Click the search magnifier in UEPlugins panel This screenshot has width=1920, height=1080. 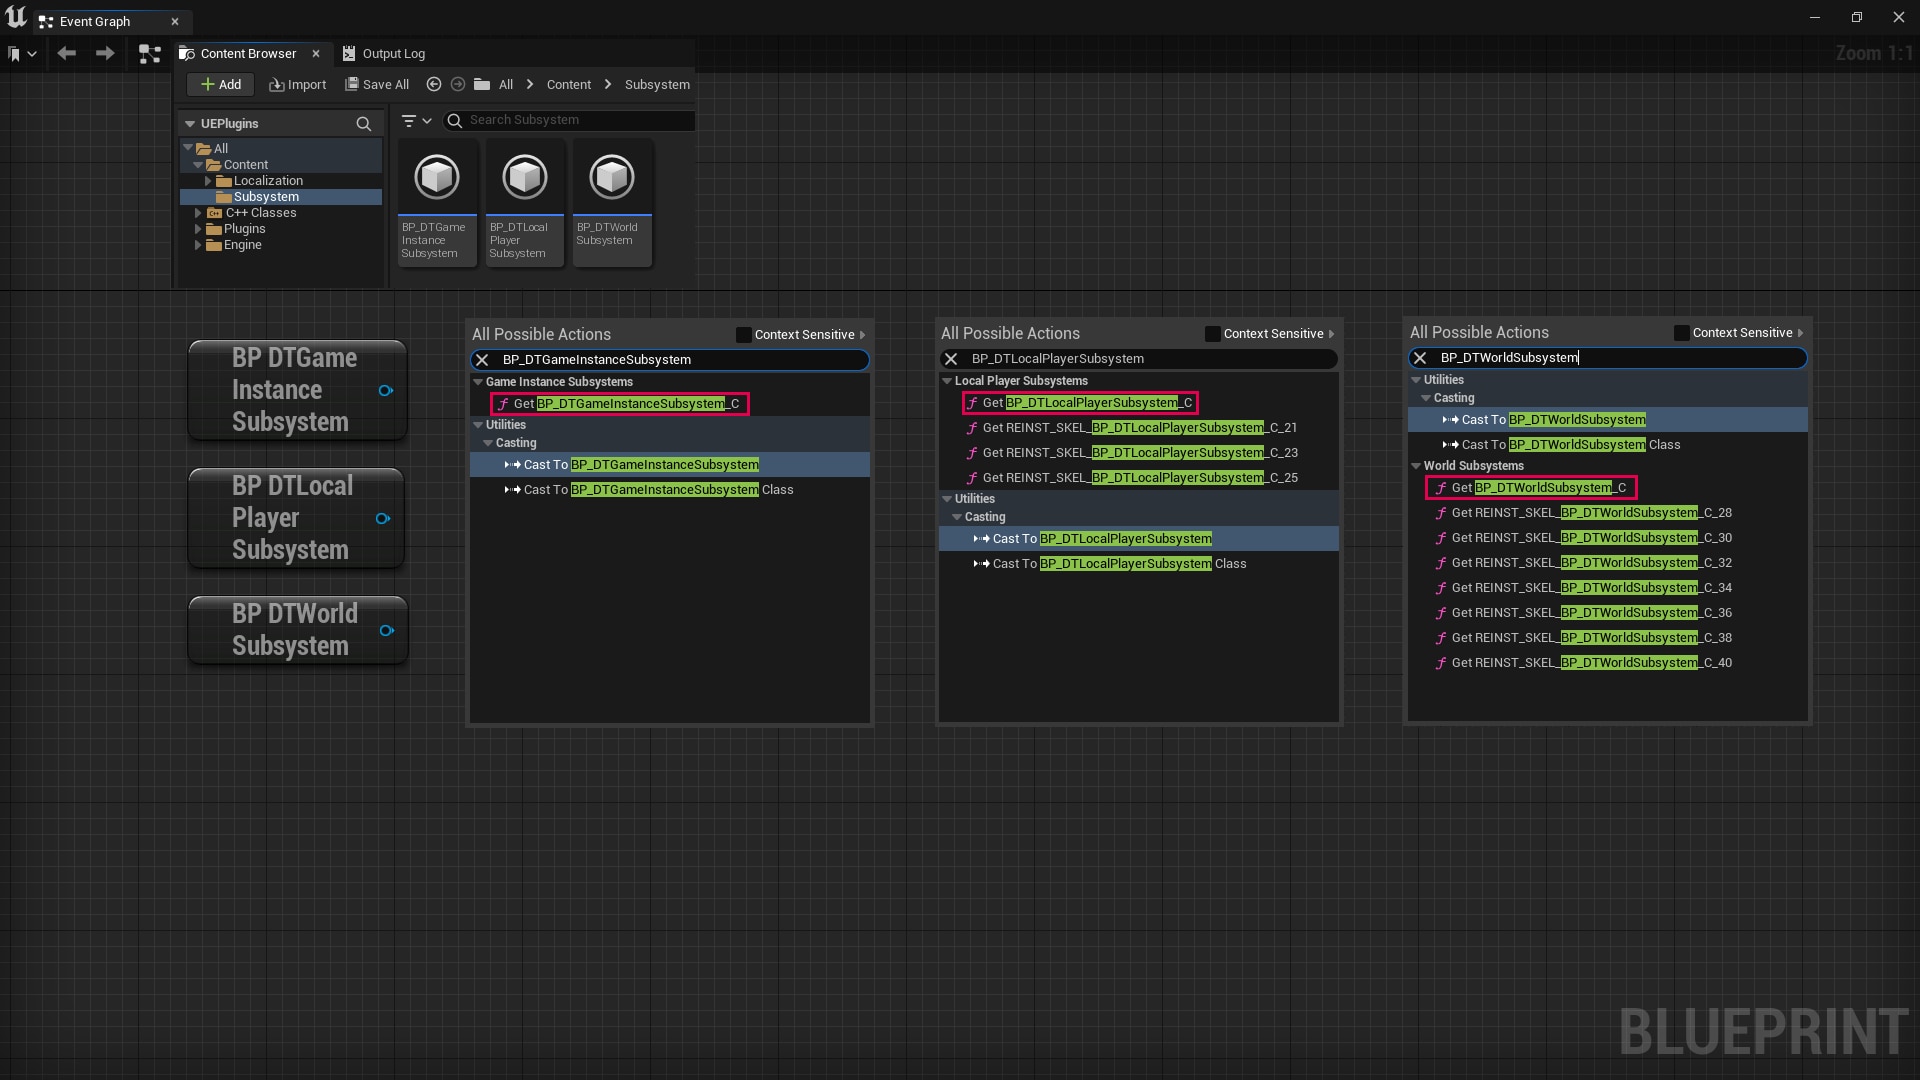click(364, 124)
